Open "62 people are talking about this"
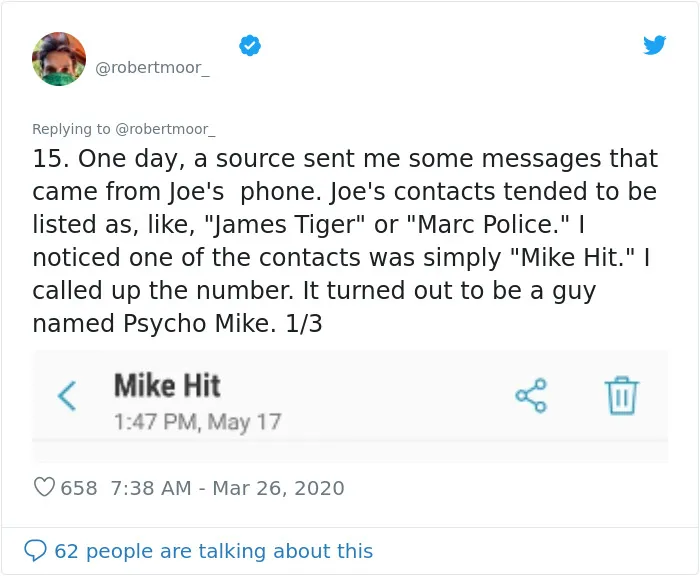This screenshot has height=576, width=700. (213, 551)
